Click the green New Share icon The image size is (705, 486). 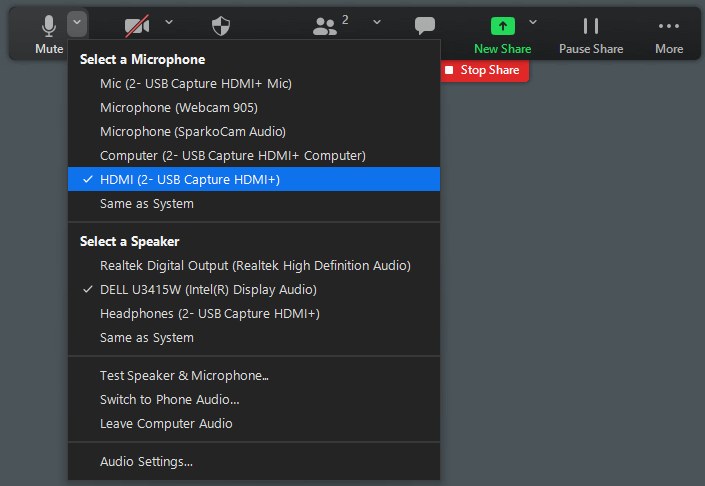pos(503,26)
